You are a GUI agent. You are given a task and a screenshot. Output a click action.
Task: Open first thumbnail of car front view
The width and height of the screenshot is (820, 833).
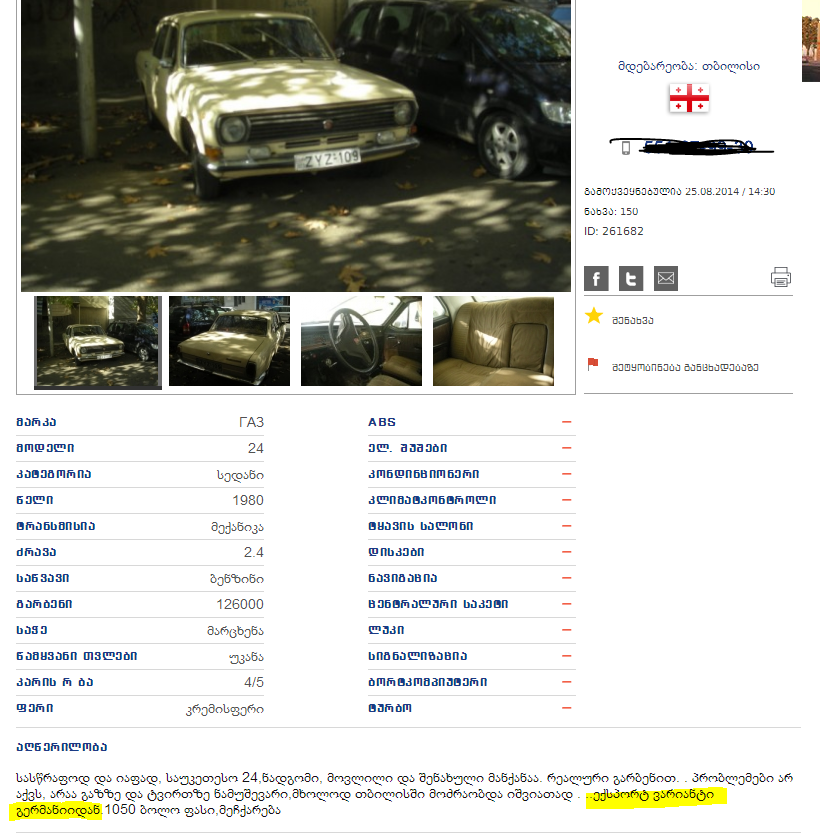pos(98,343)
